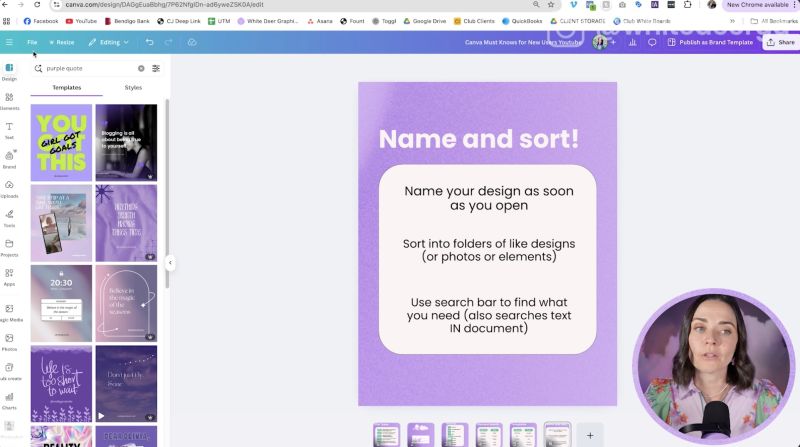
Task: Open the first page thumbnail
Action: 386,435
